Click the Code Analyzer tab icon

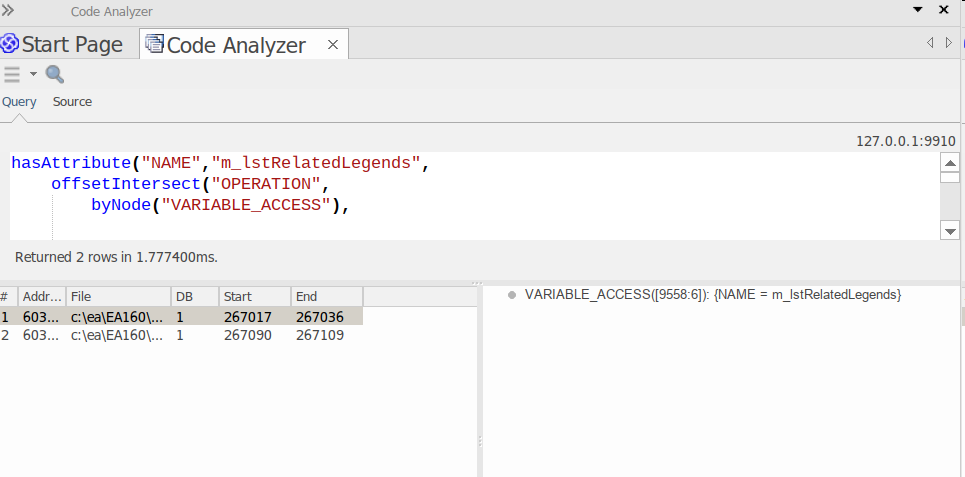pos(154,44)
